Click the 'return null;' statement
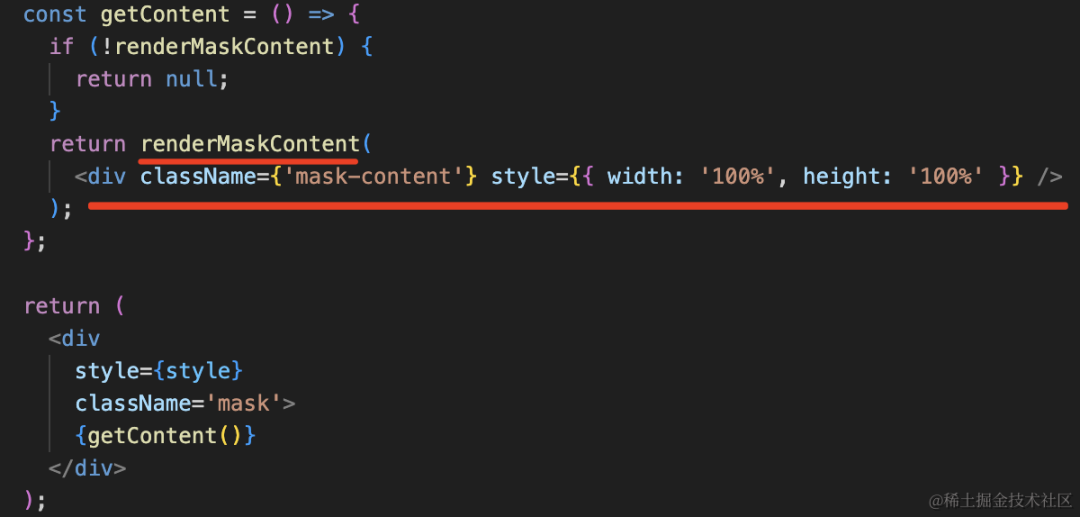 point(152,79)
